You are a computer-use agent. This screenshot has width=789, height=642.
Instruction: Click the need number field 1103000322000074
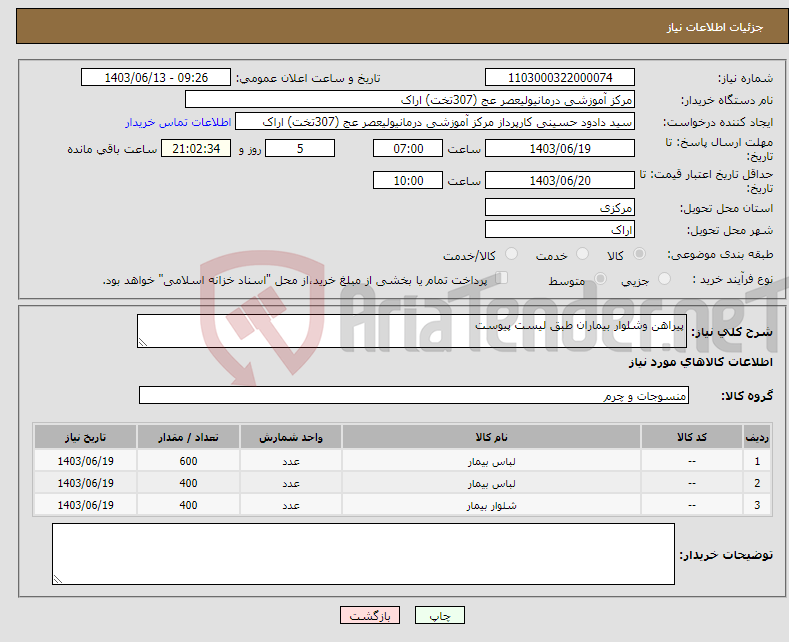[560, 77]
